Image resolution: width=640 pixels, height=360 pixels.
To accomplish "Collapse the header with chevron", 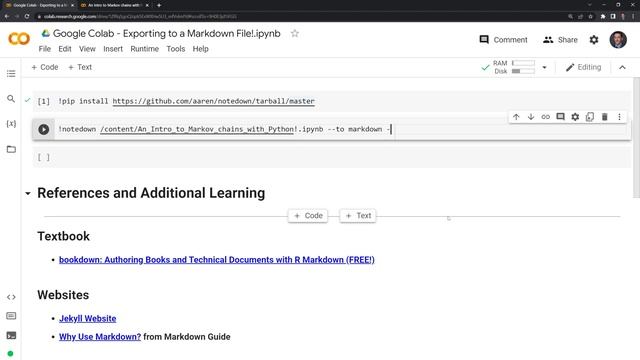I will (x=622, y=67).
